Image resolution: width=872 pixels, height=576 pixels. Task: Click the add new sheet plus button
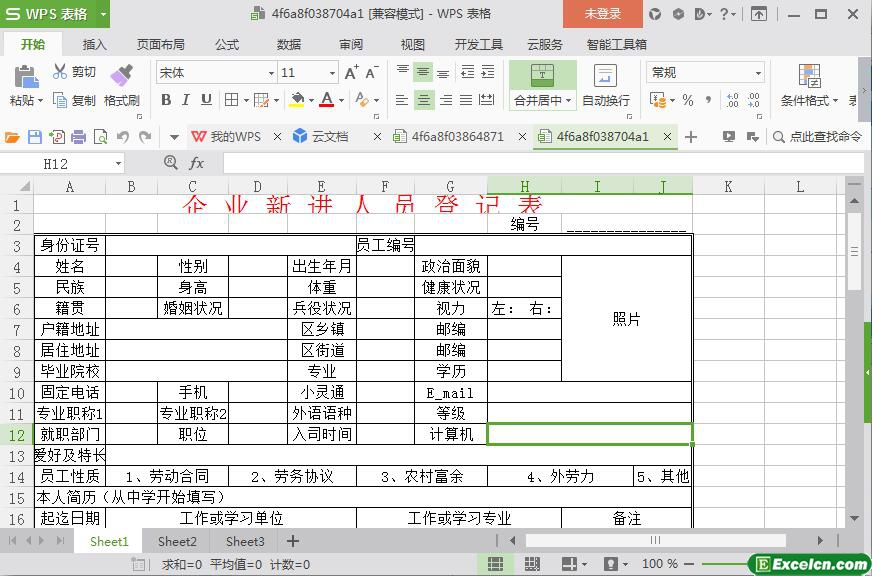pos(293,541)
